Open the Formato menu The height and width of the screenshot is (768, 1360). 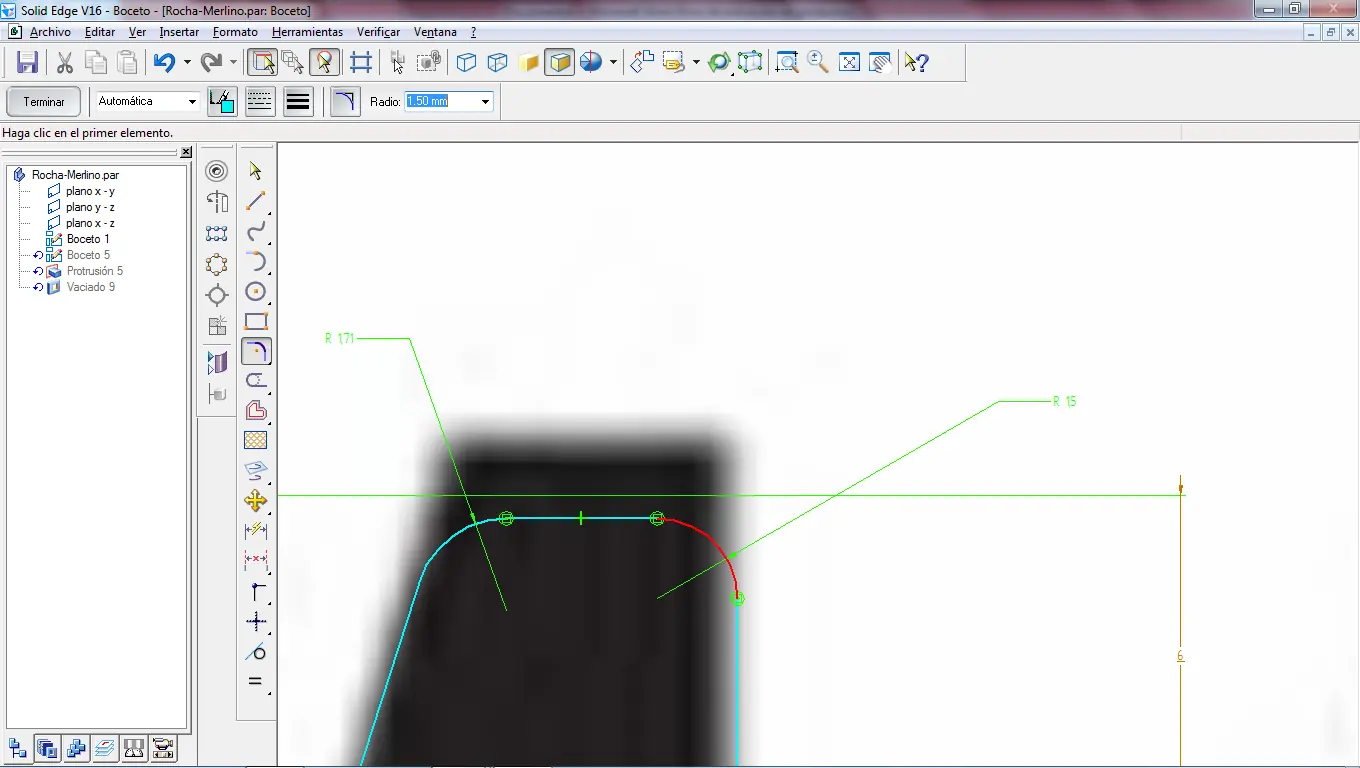(x=235, y=32)
